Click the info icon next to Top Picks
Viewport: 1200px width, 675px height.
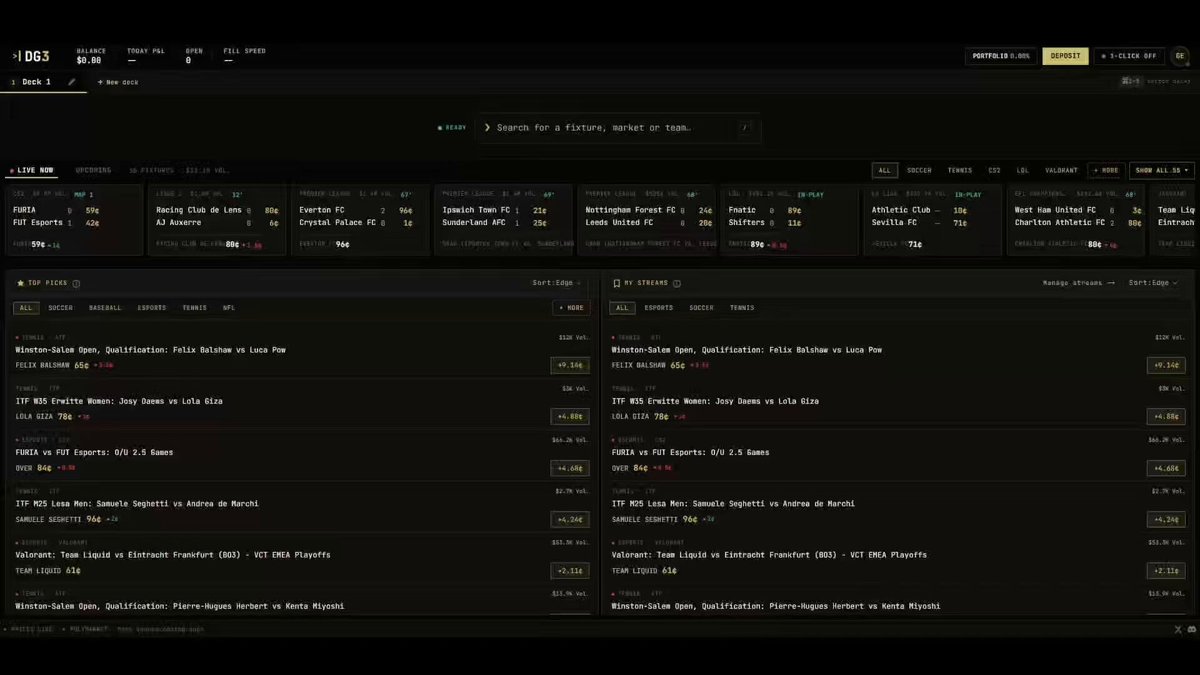(x=76, y=283)
